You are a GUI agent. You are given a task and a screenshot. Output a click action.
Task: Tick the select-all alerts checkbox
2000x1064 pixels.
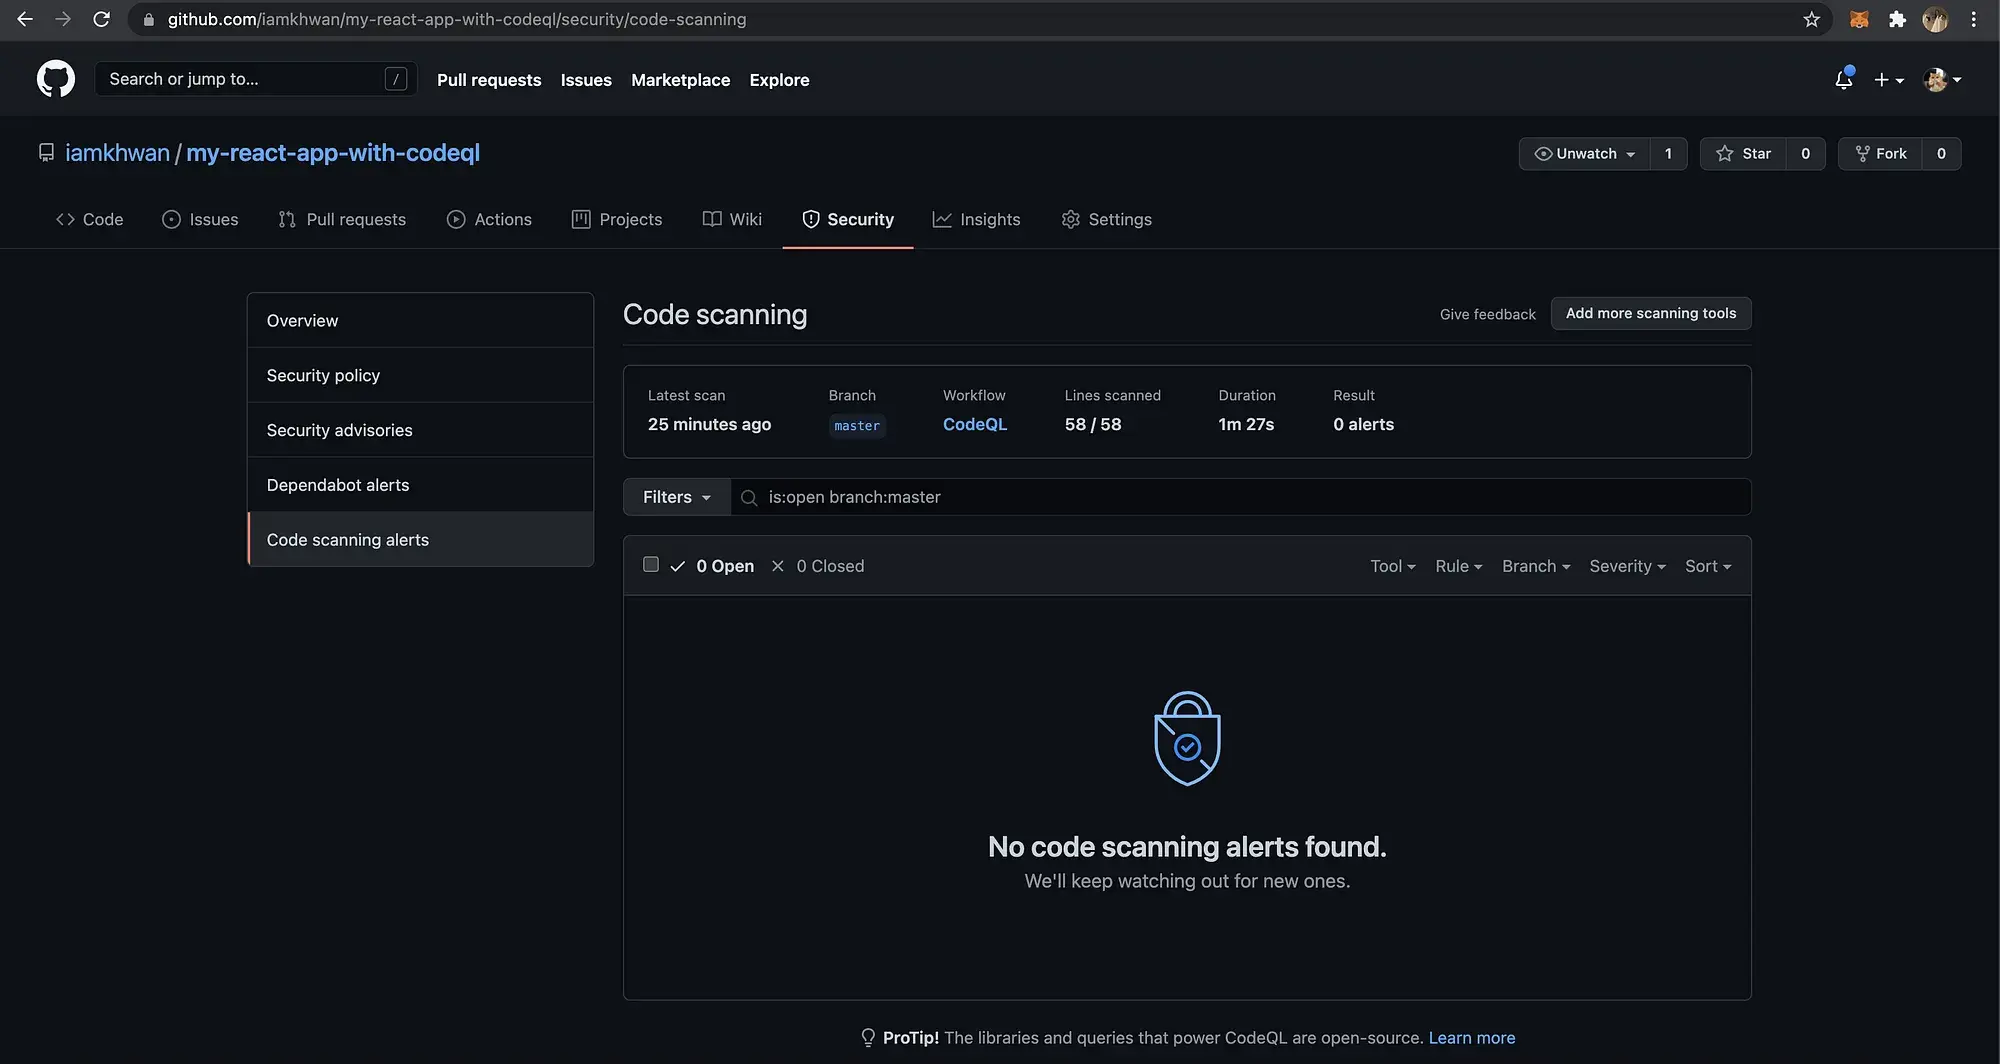(x=651, y=565)
